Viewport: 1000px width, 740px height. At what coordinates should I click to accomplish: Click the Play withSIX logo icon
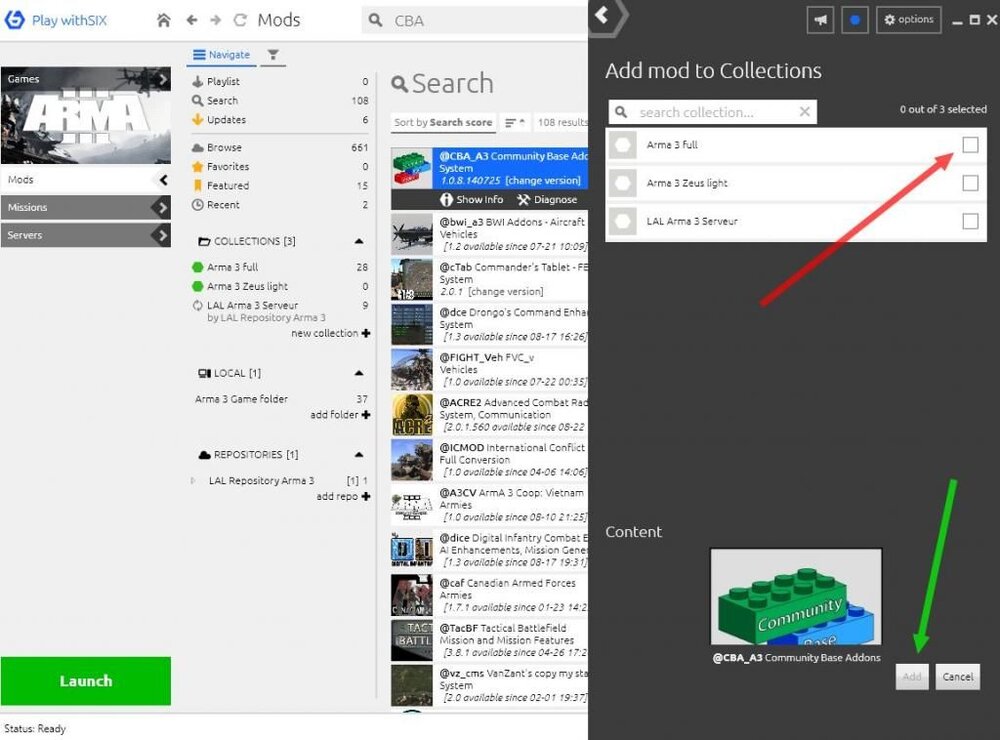15,20
